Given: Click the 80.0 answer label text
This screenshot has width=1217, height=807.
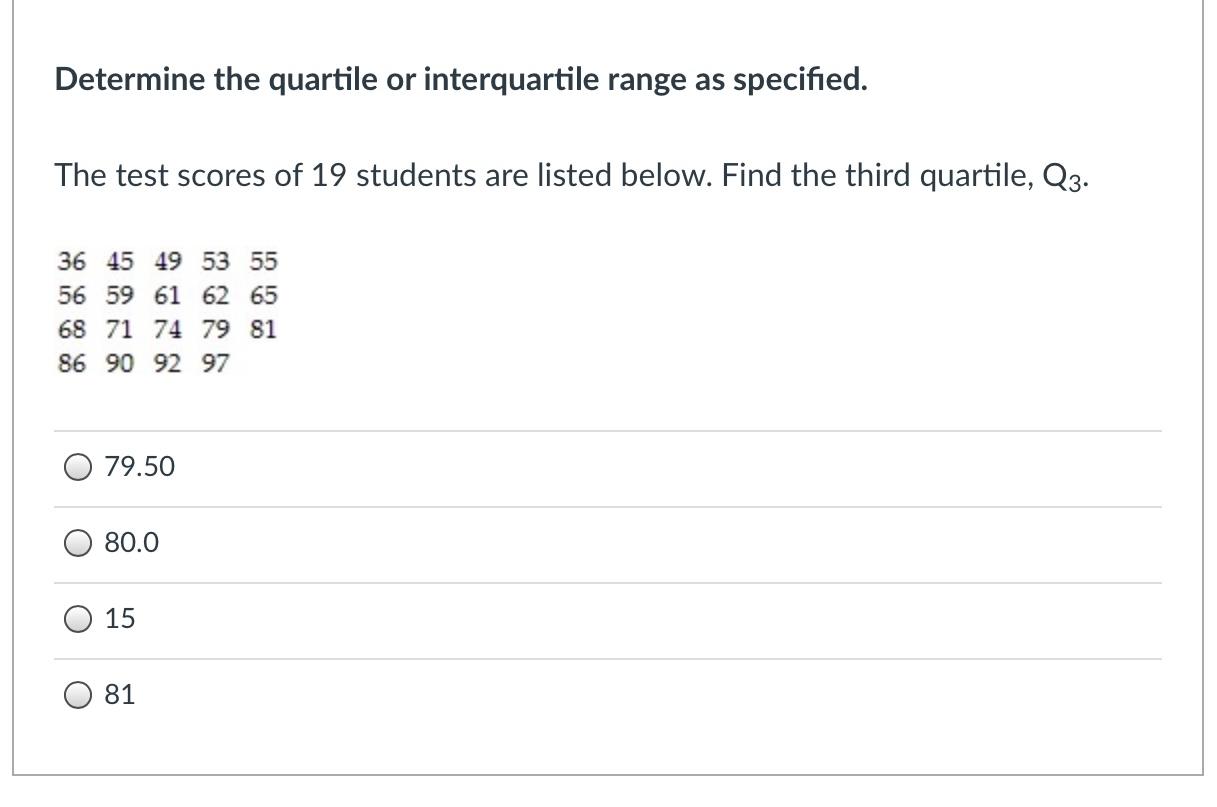Looking at the screenshot, I should (x=131, y=543).
